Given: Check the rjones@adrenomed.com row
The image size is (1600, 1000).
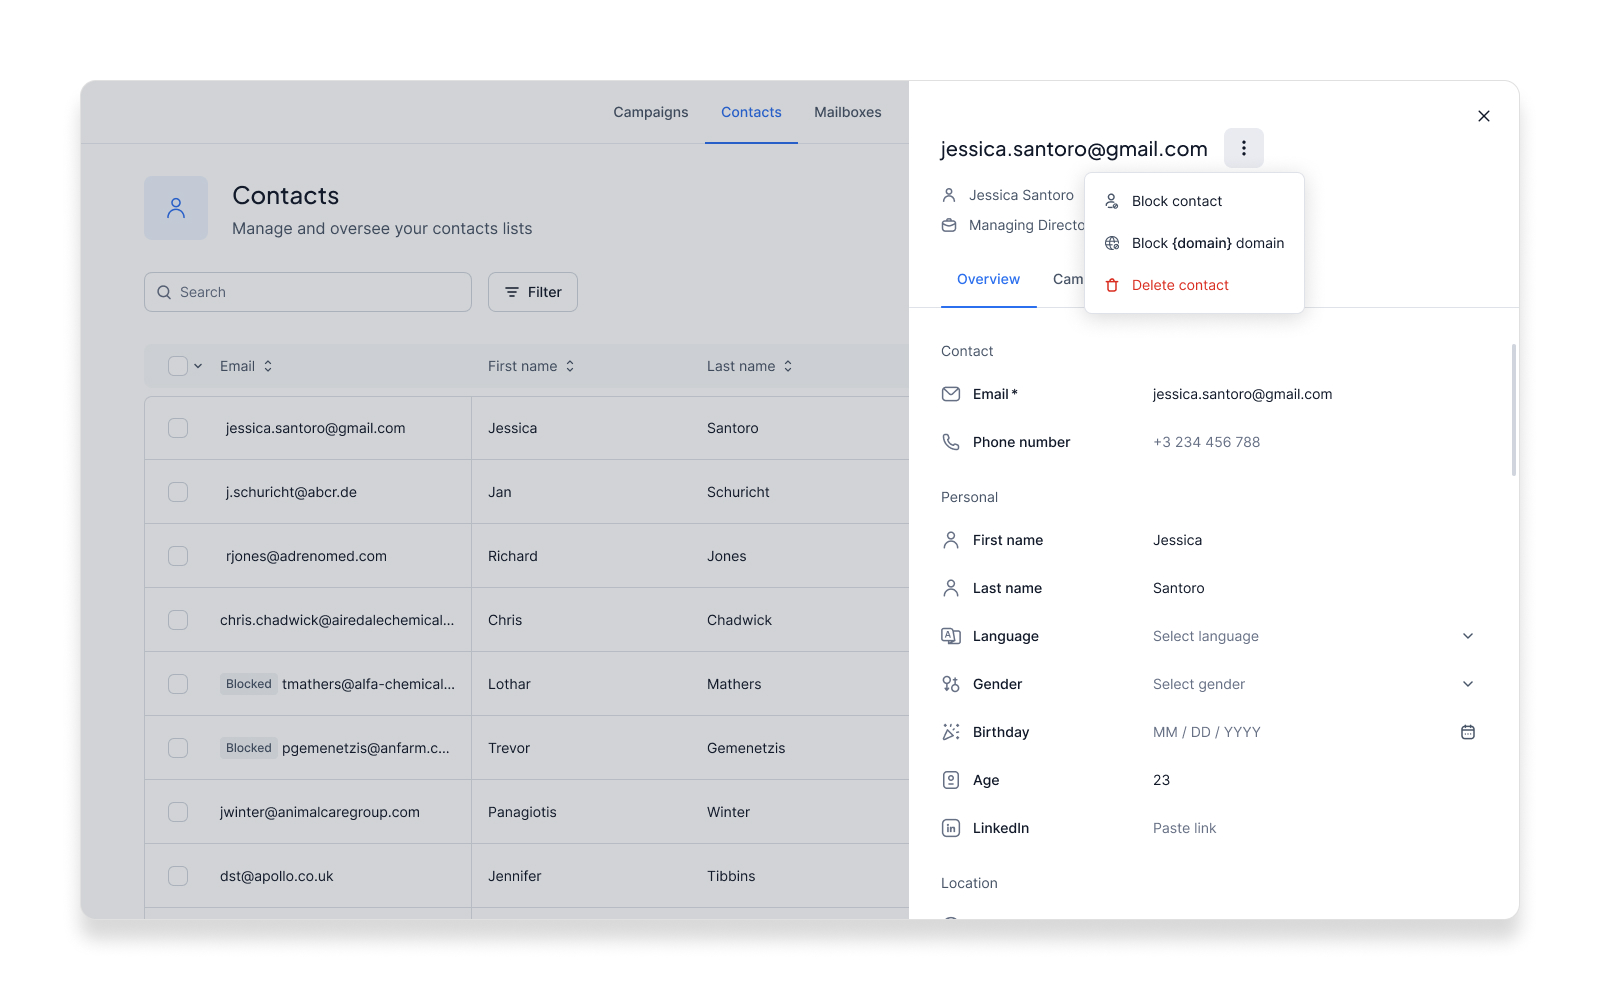Looking at the screenshot, I should point(178,556).
